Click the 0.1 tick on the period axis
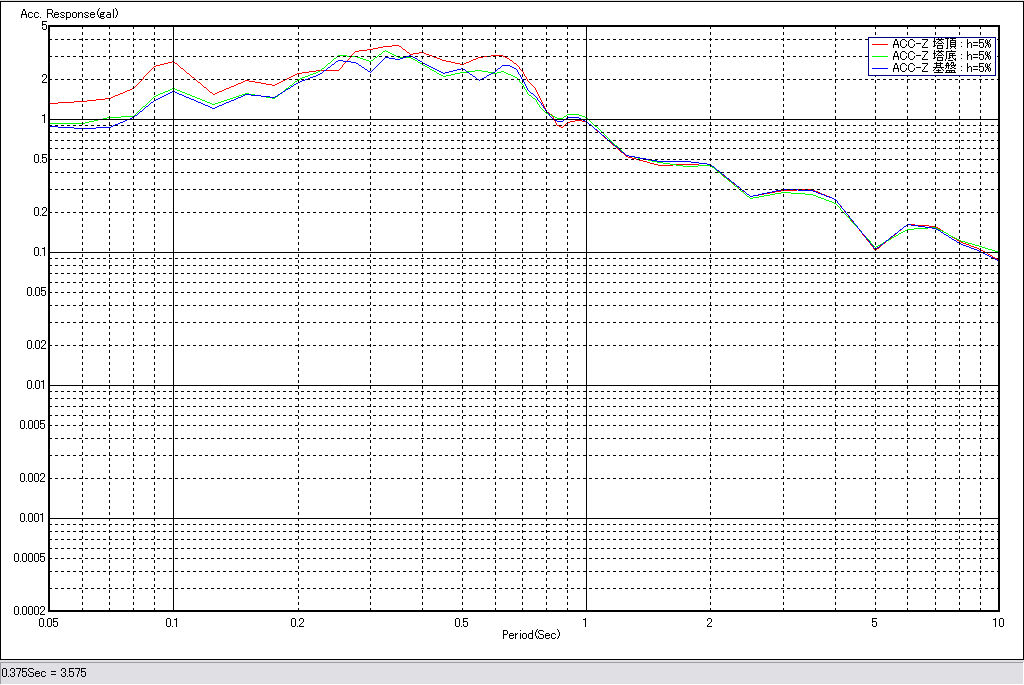Image resolution: width=1024 pixels, height=685 pixels. pyautogui.click(x=173, y=622)
